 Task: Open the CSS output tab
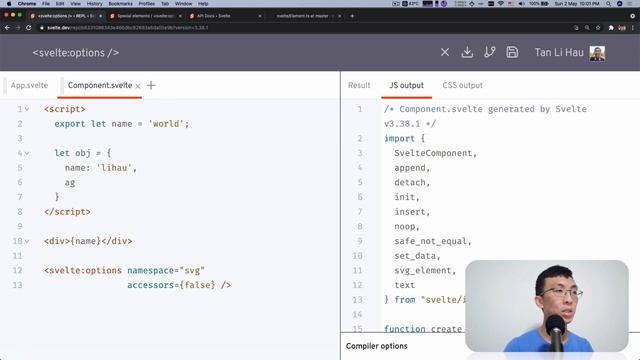(462, 85)
